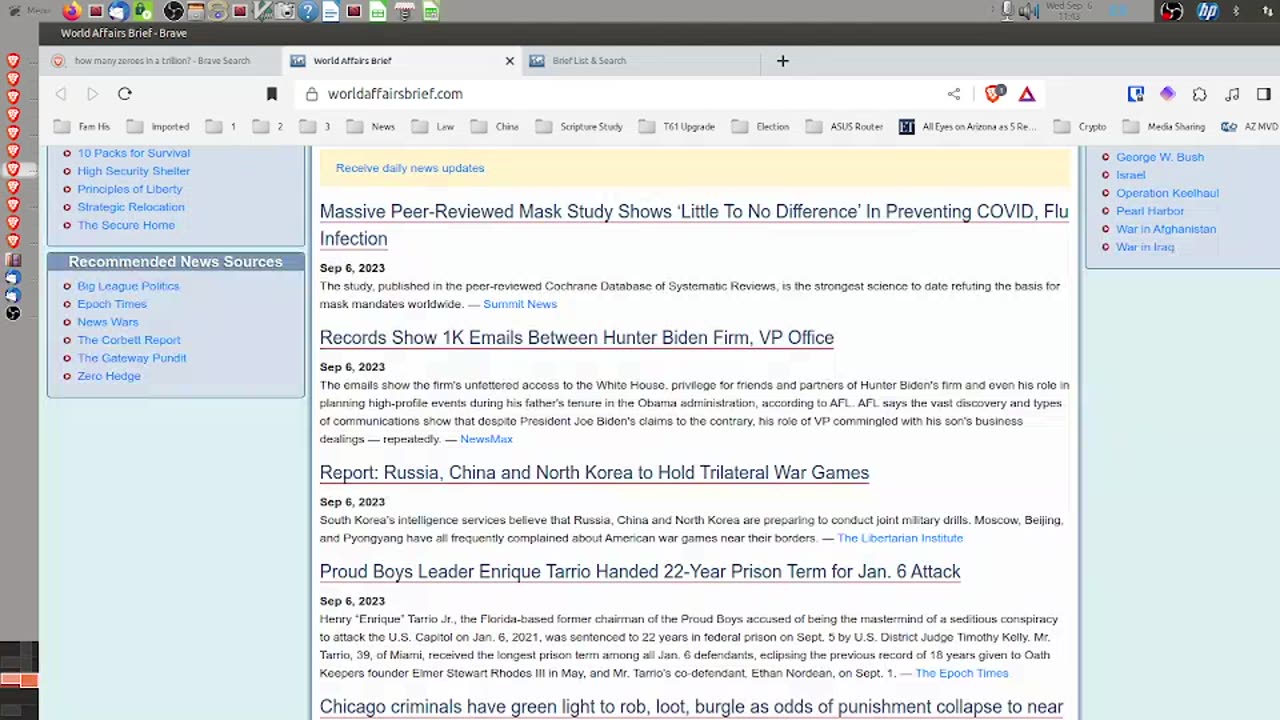Screen dimensions: 1280x720
Task: Toggle the browser sidebar panel icon
Action: (1264, 94)
